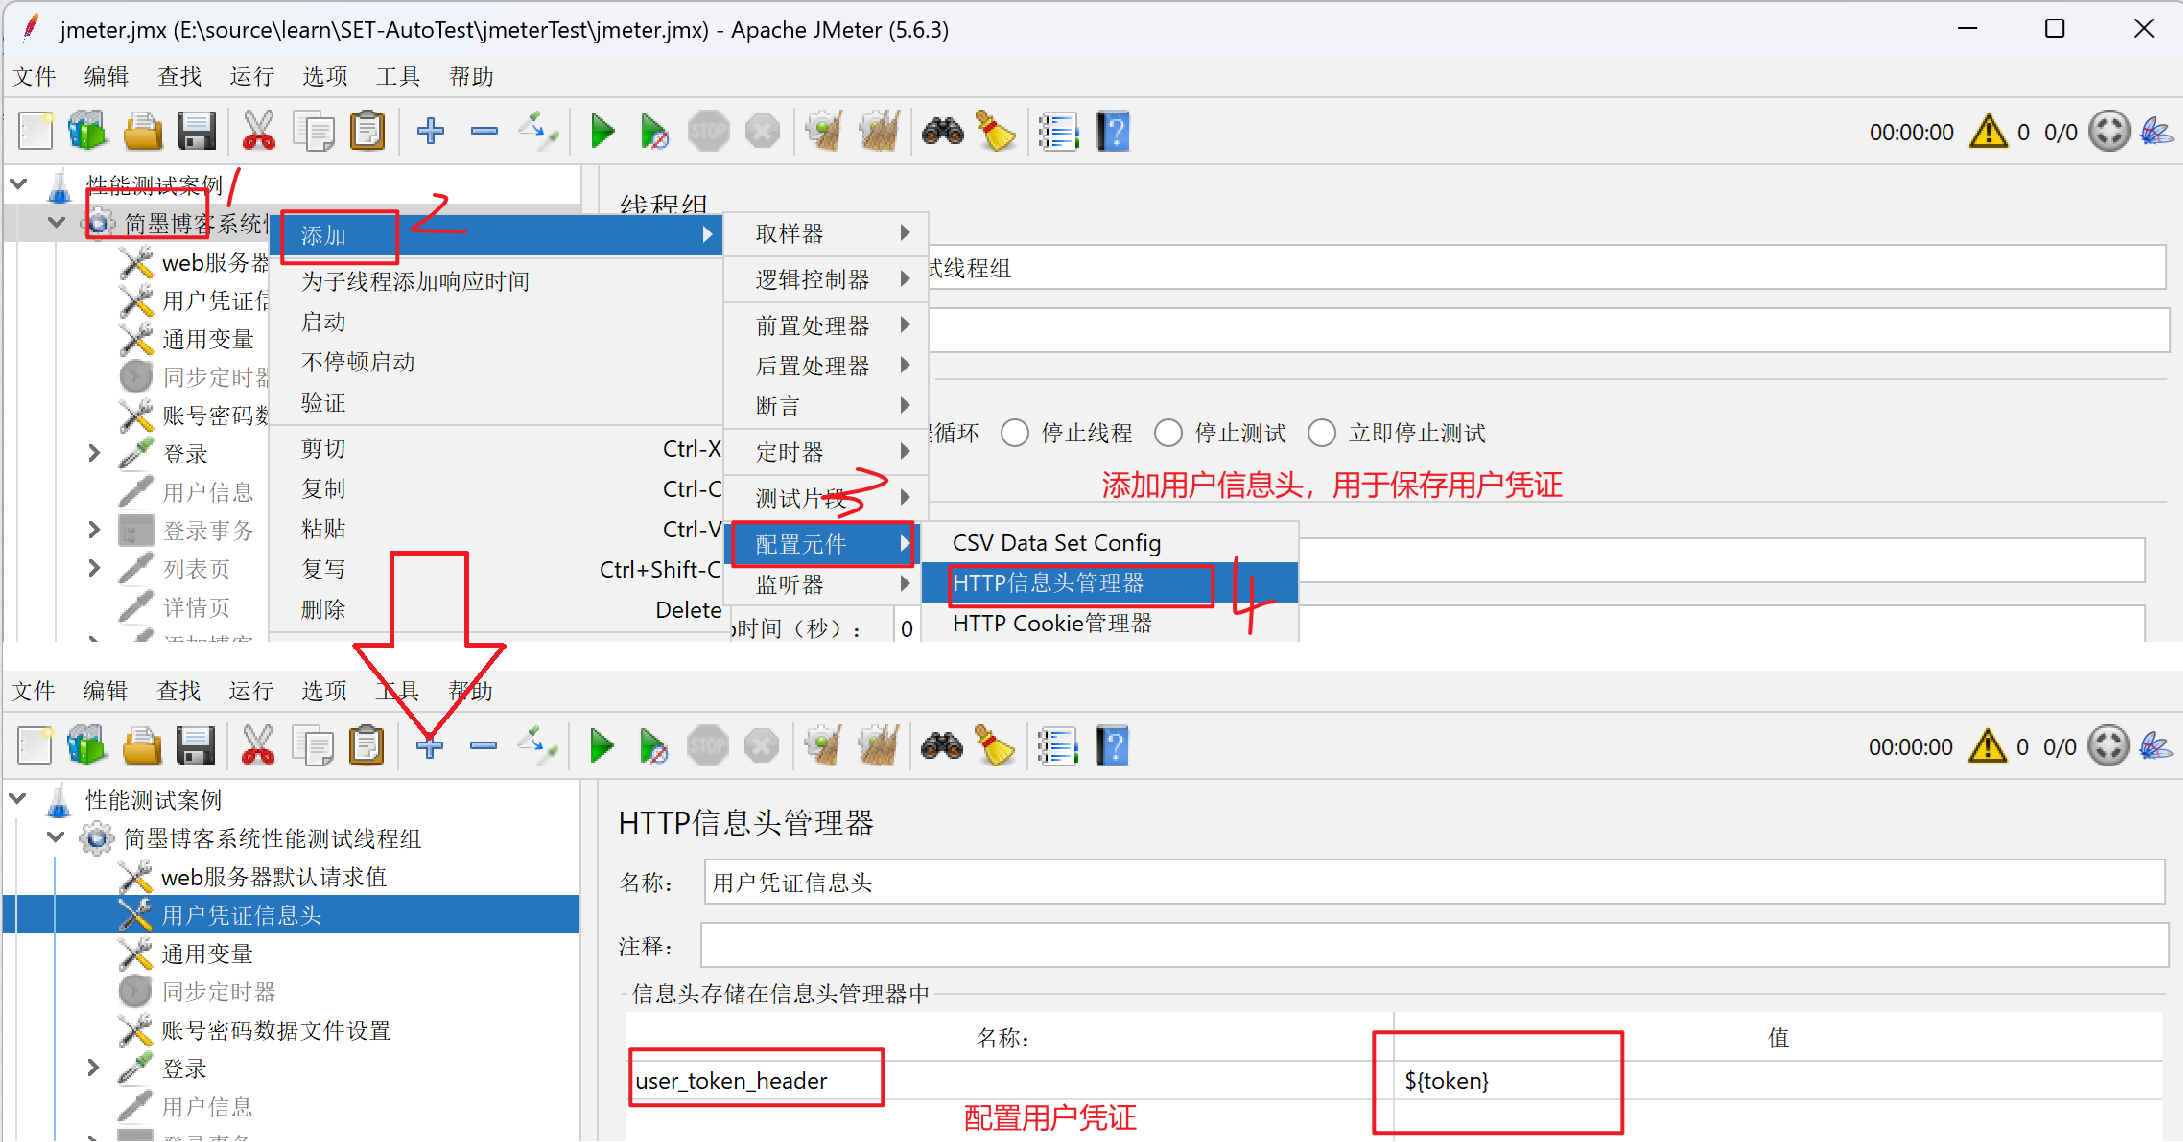2183x1142 pixels.
Task: Collapse 简墨博客系统 thread group in top tree
Action: tap(56, 222)
